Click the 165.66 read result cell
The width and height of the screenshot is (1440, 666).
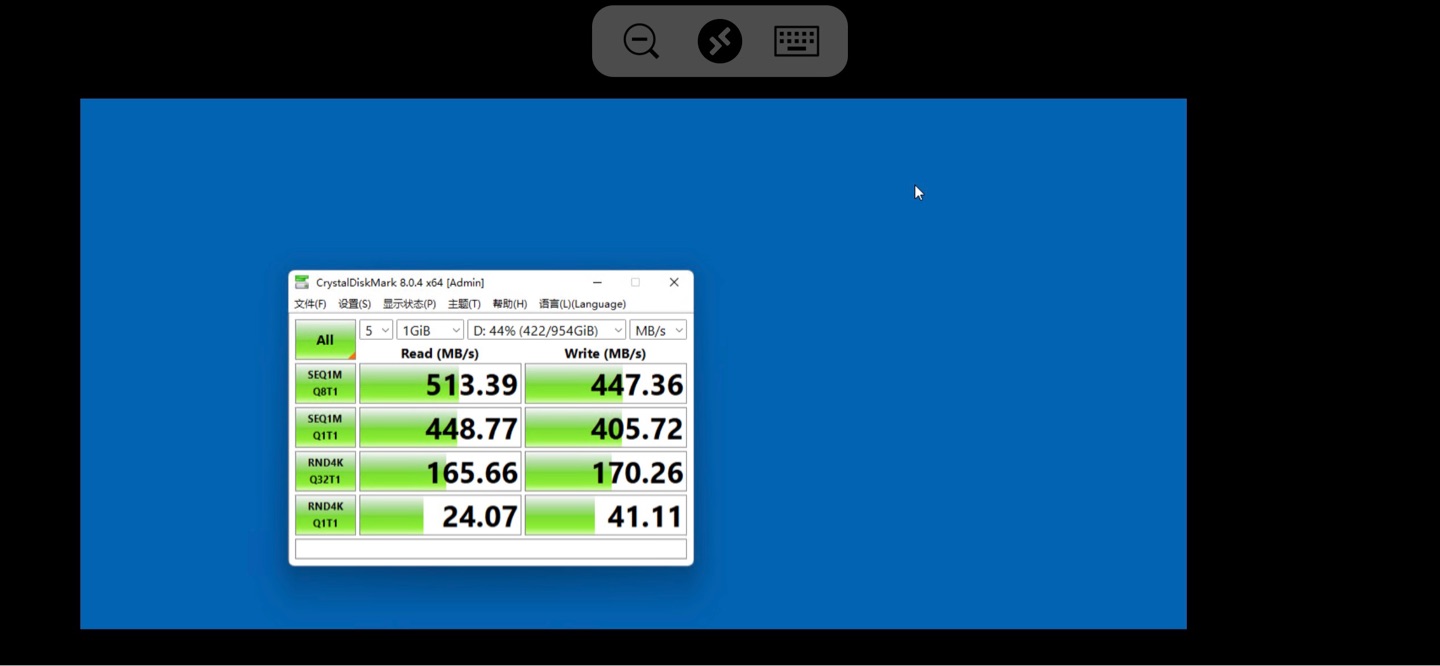point(440,472)
